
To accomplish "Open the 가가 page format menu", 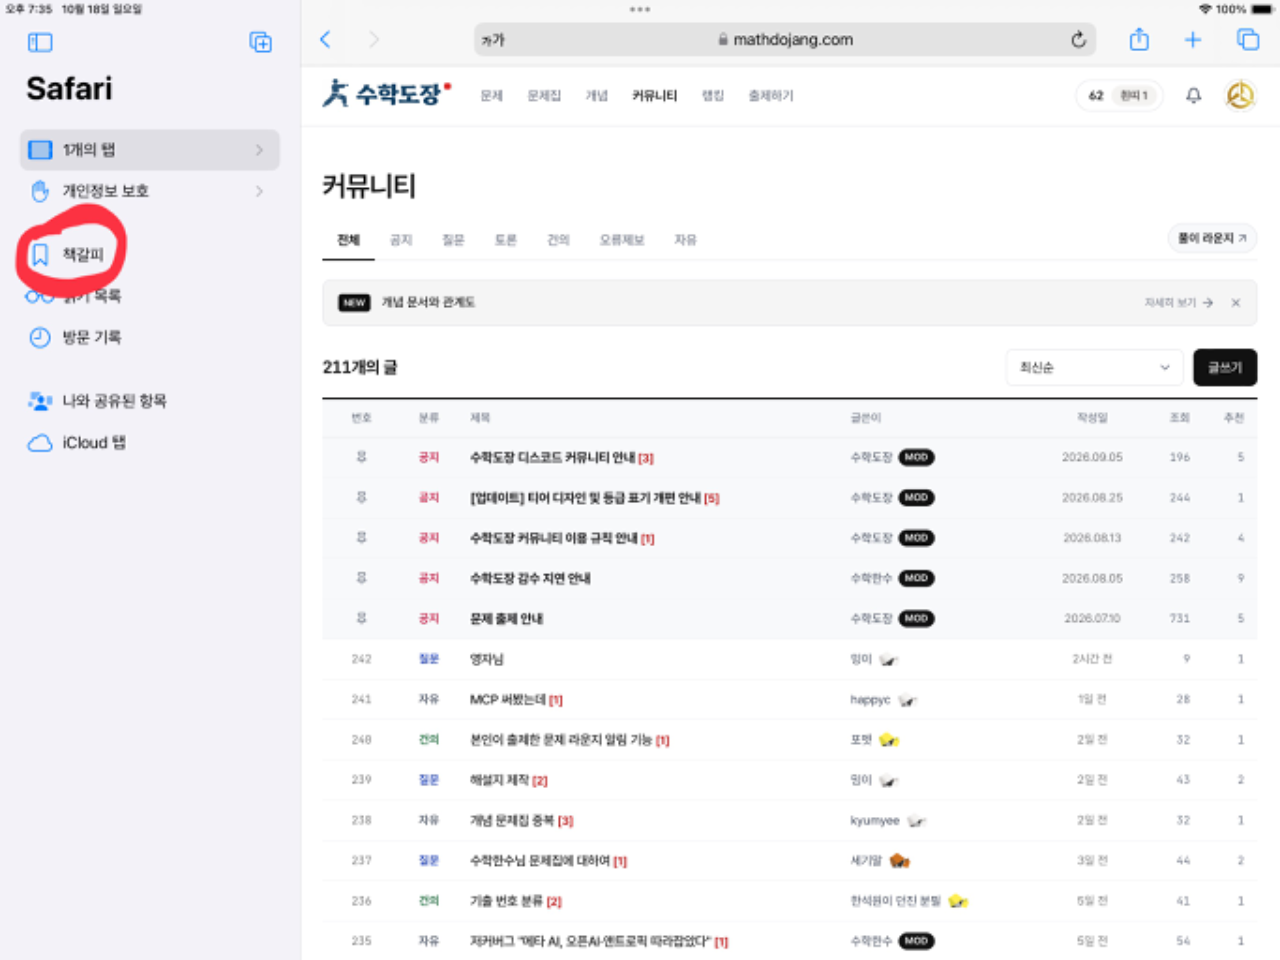I will click(x=493, y=40).
